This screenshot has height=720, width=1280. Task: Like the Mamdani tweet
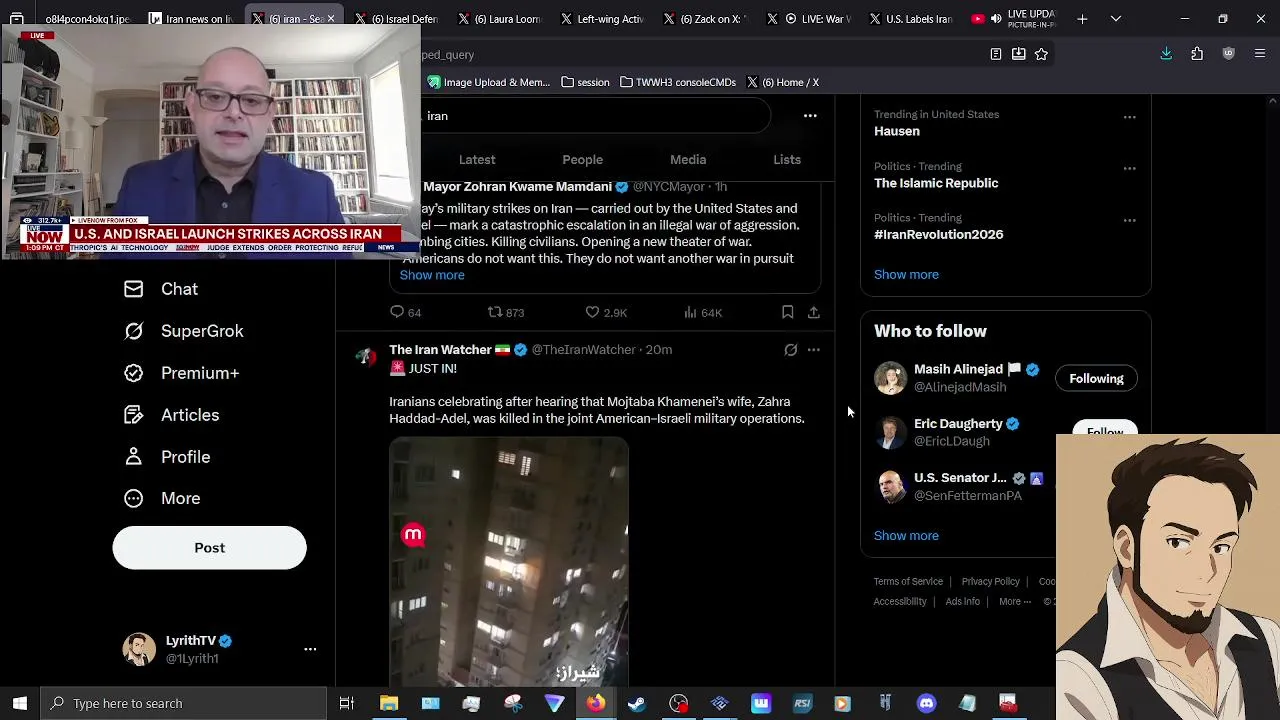point(606,312)
